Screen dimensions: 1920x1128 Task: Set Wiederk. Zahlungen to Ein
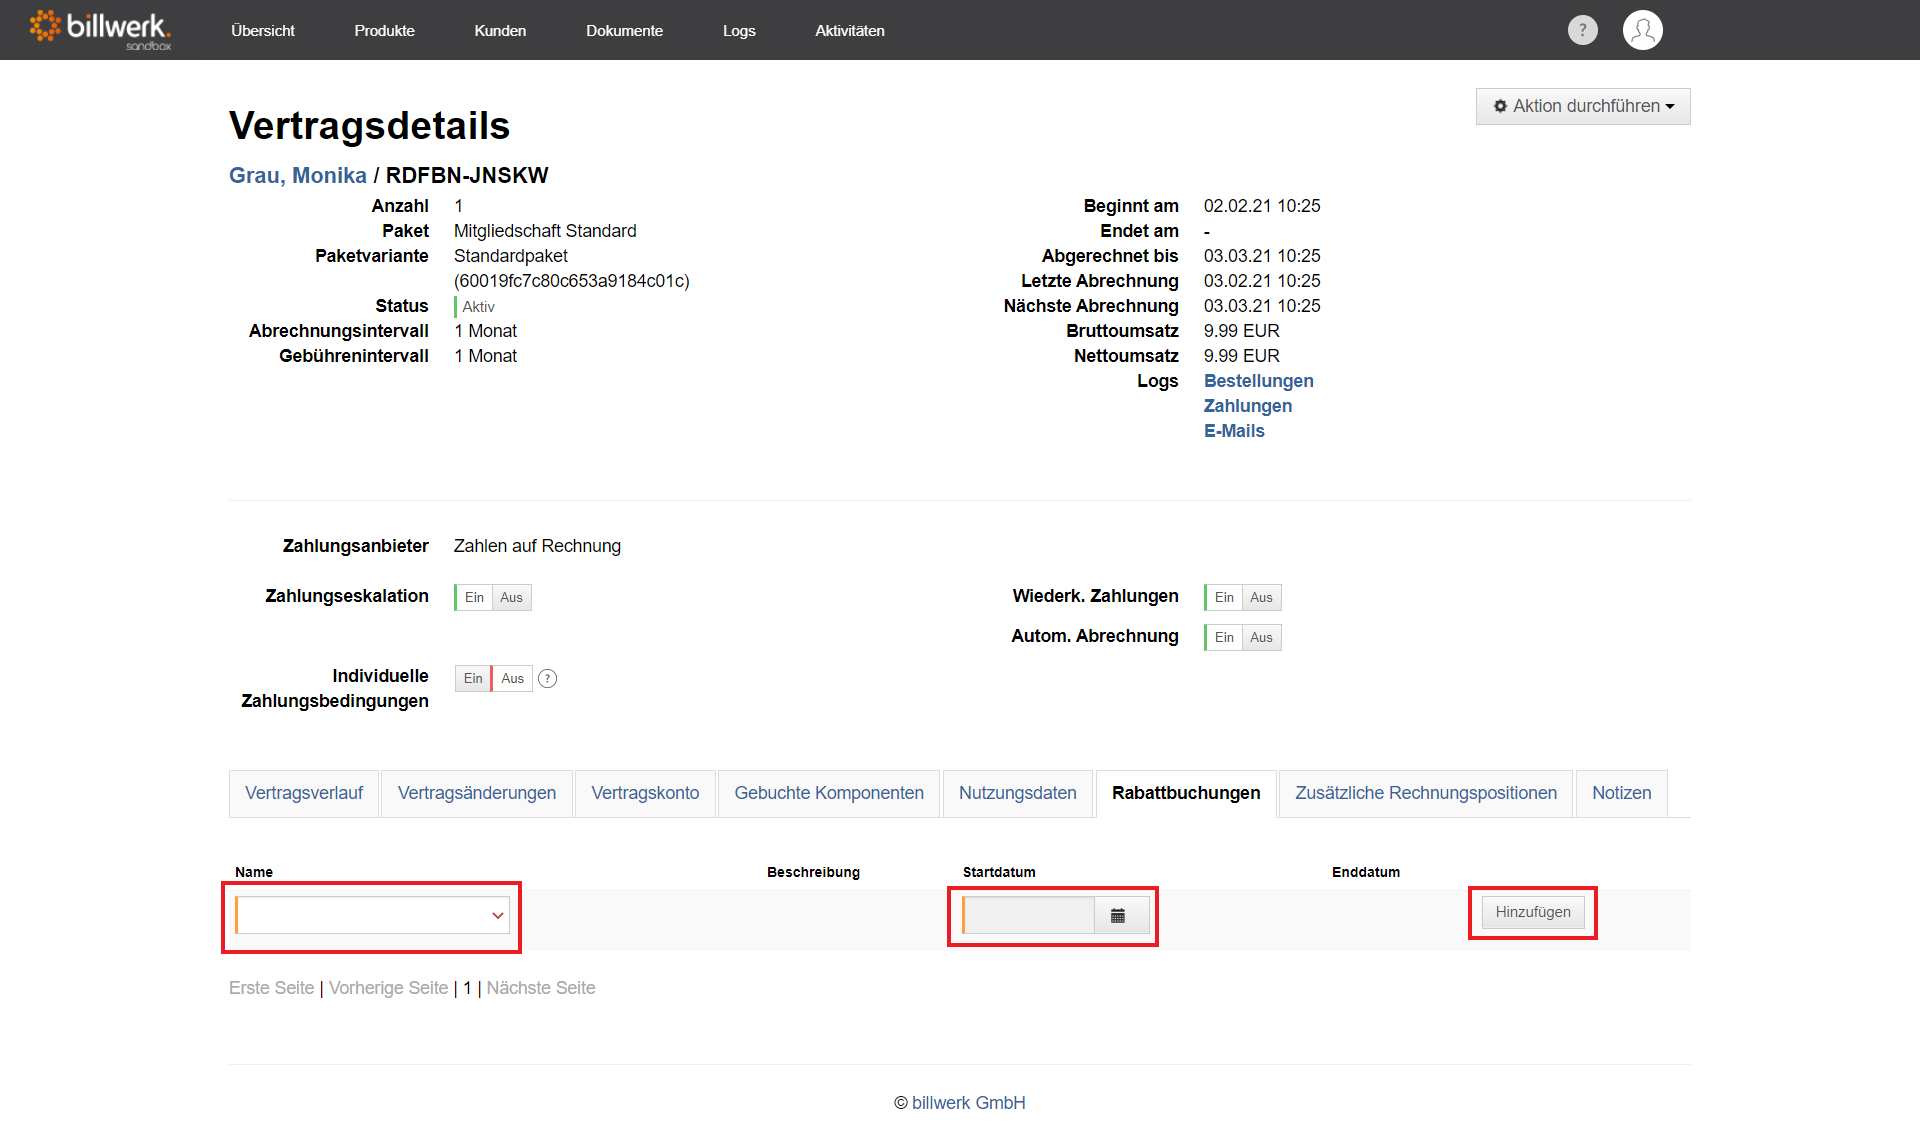click(x=1224, y=597)
